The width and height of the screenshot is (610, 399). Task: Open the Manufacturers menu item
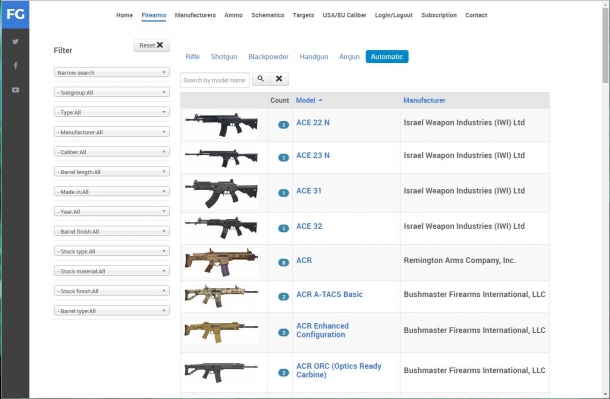(x=195, y=15)
